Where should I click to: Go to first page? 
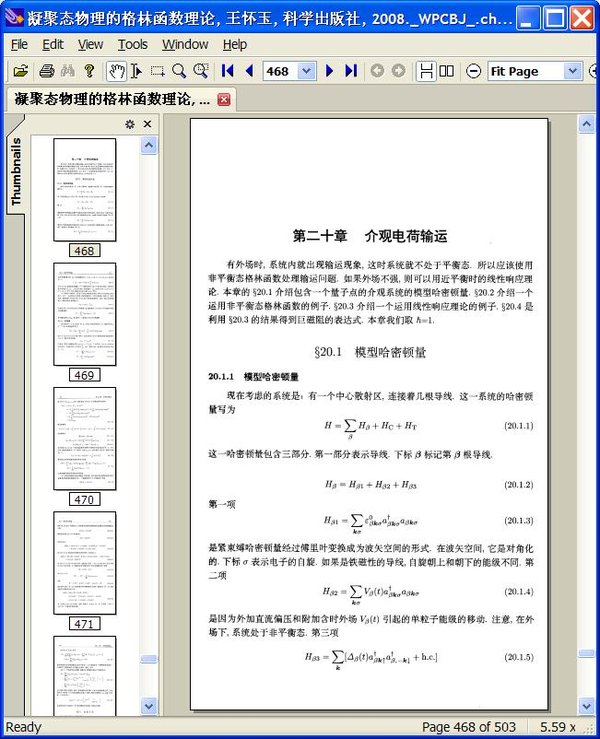[228, 71]
